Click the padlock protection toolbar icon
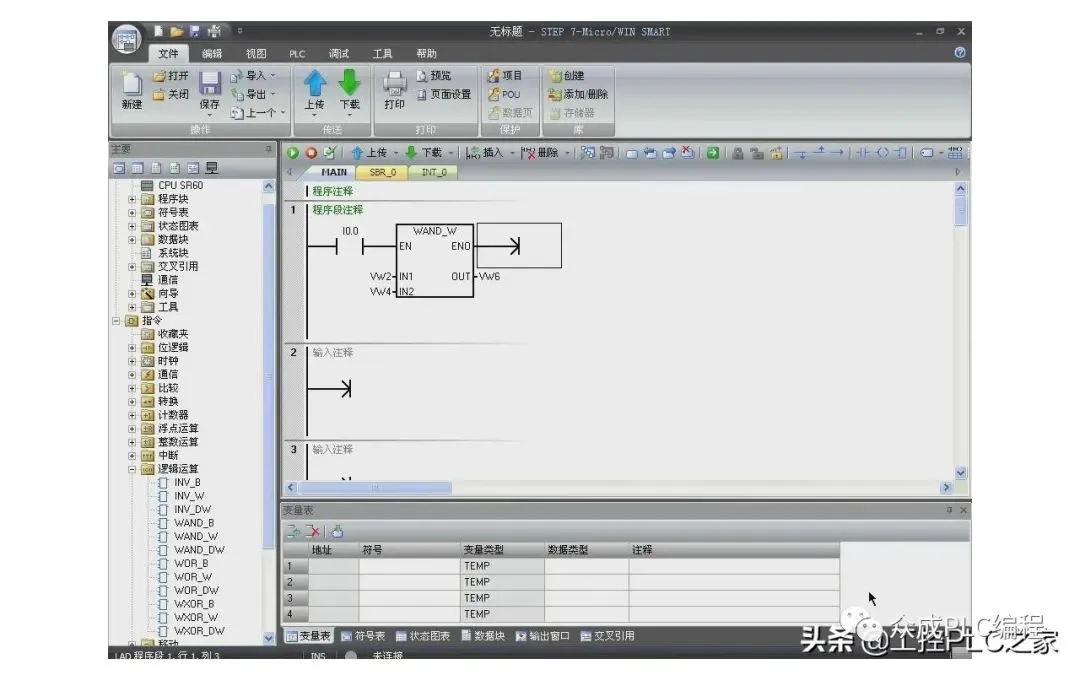1080x675 pixels. click(x=738, y=153)
